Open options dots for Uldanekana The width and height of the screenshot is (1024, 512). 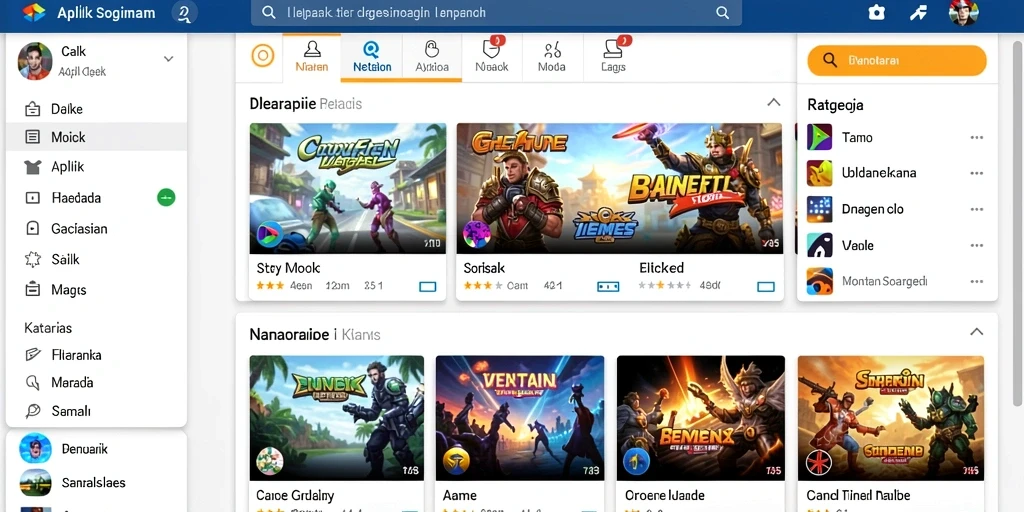(x=976, y=173)
